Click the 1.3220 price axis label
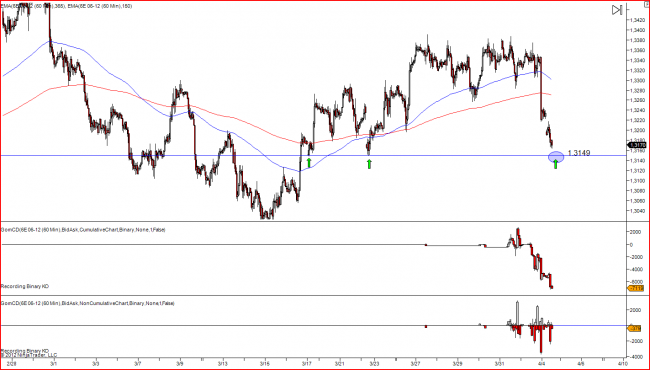Viewport: 650px width, 370px height. click(638, 120)
